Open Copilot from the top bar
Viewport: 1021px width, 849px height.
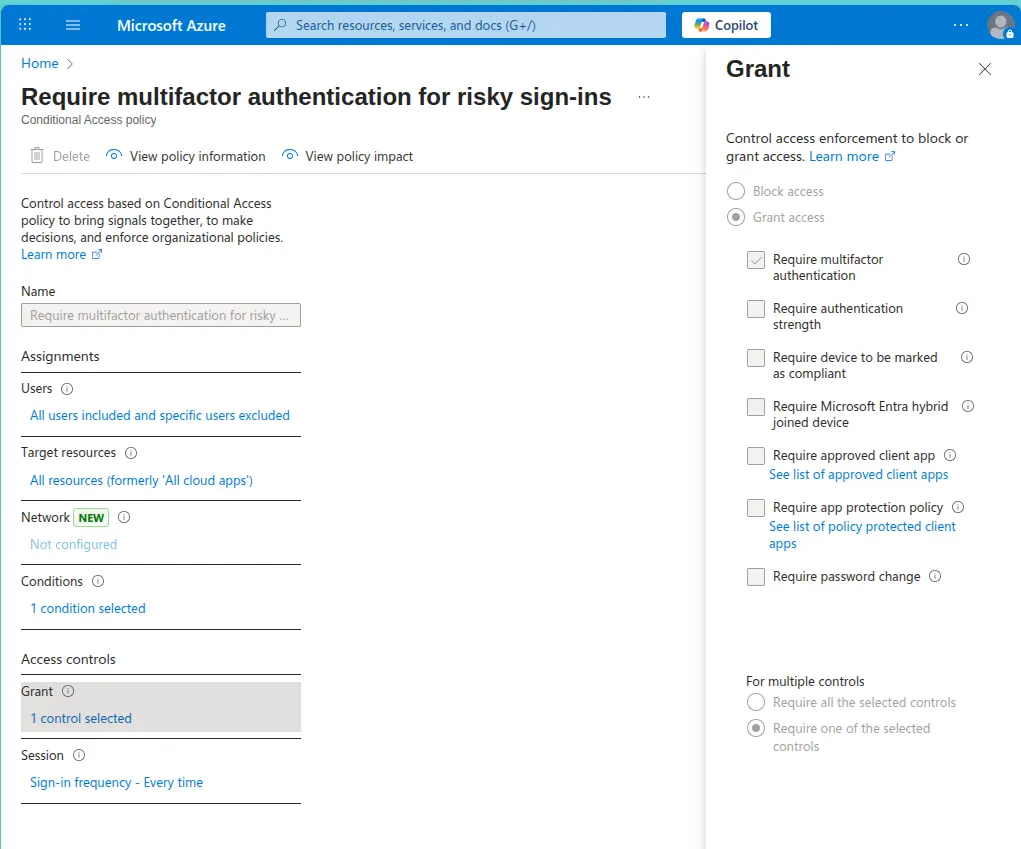pos(726,25)
